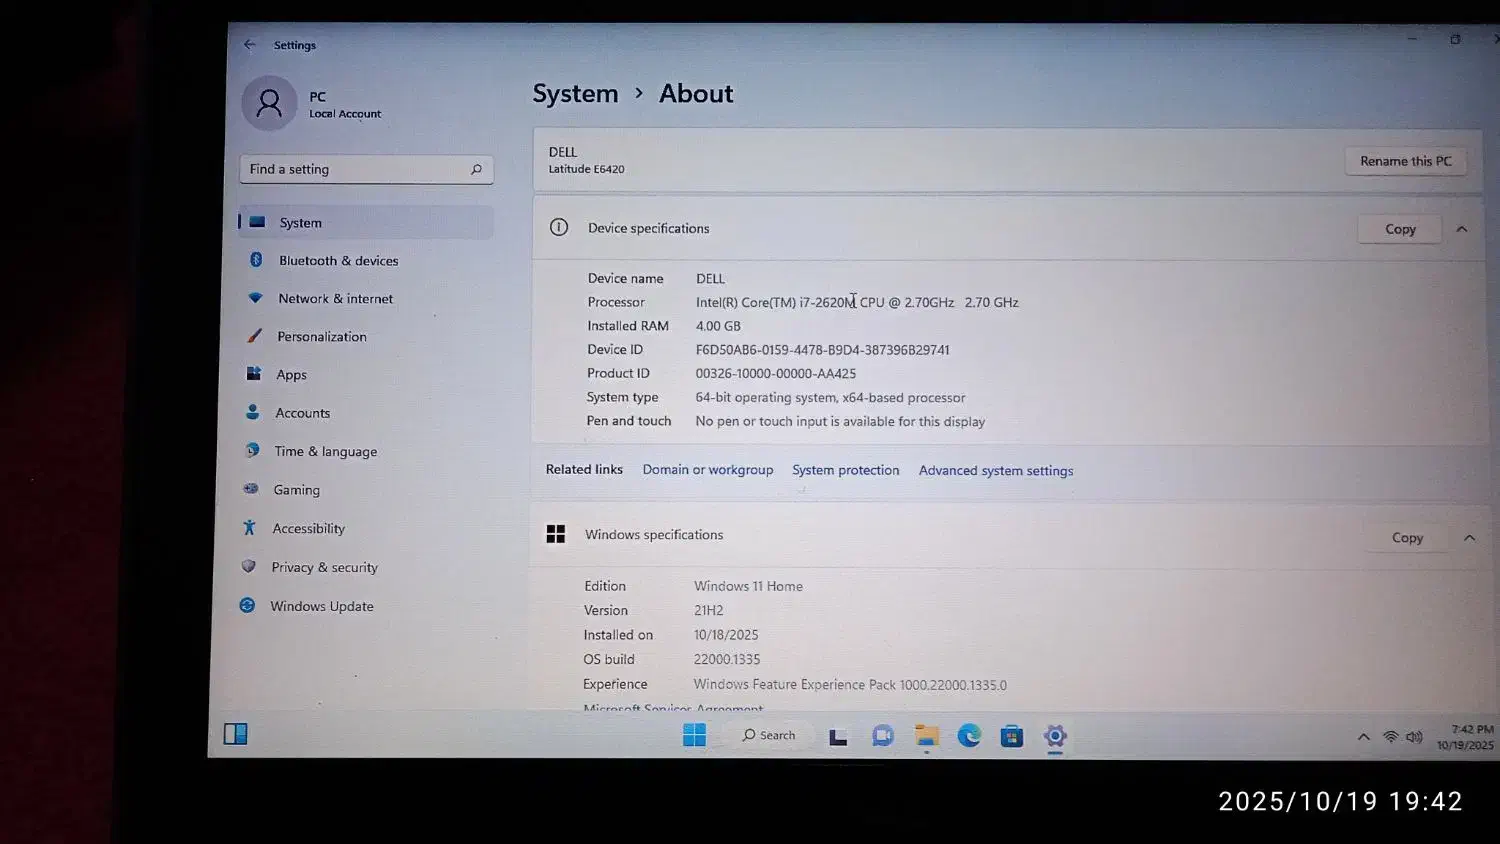The width and height of the screenshot is (1500, 844).
Task: Open the Chat app on the taskbar
Action: coord(882,736)
